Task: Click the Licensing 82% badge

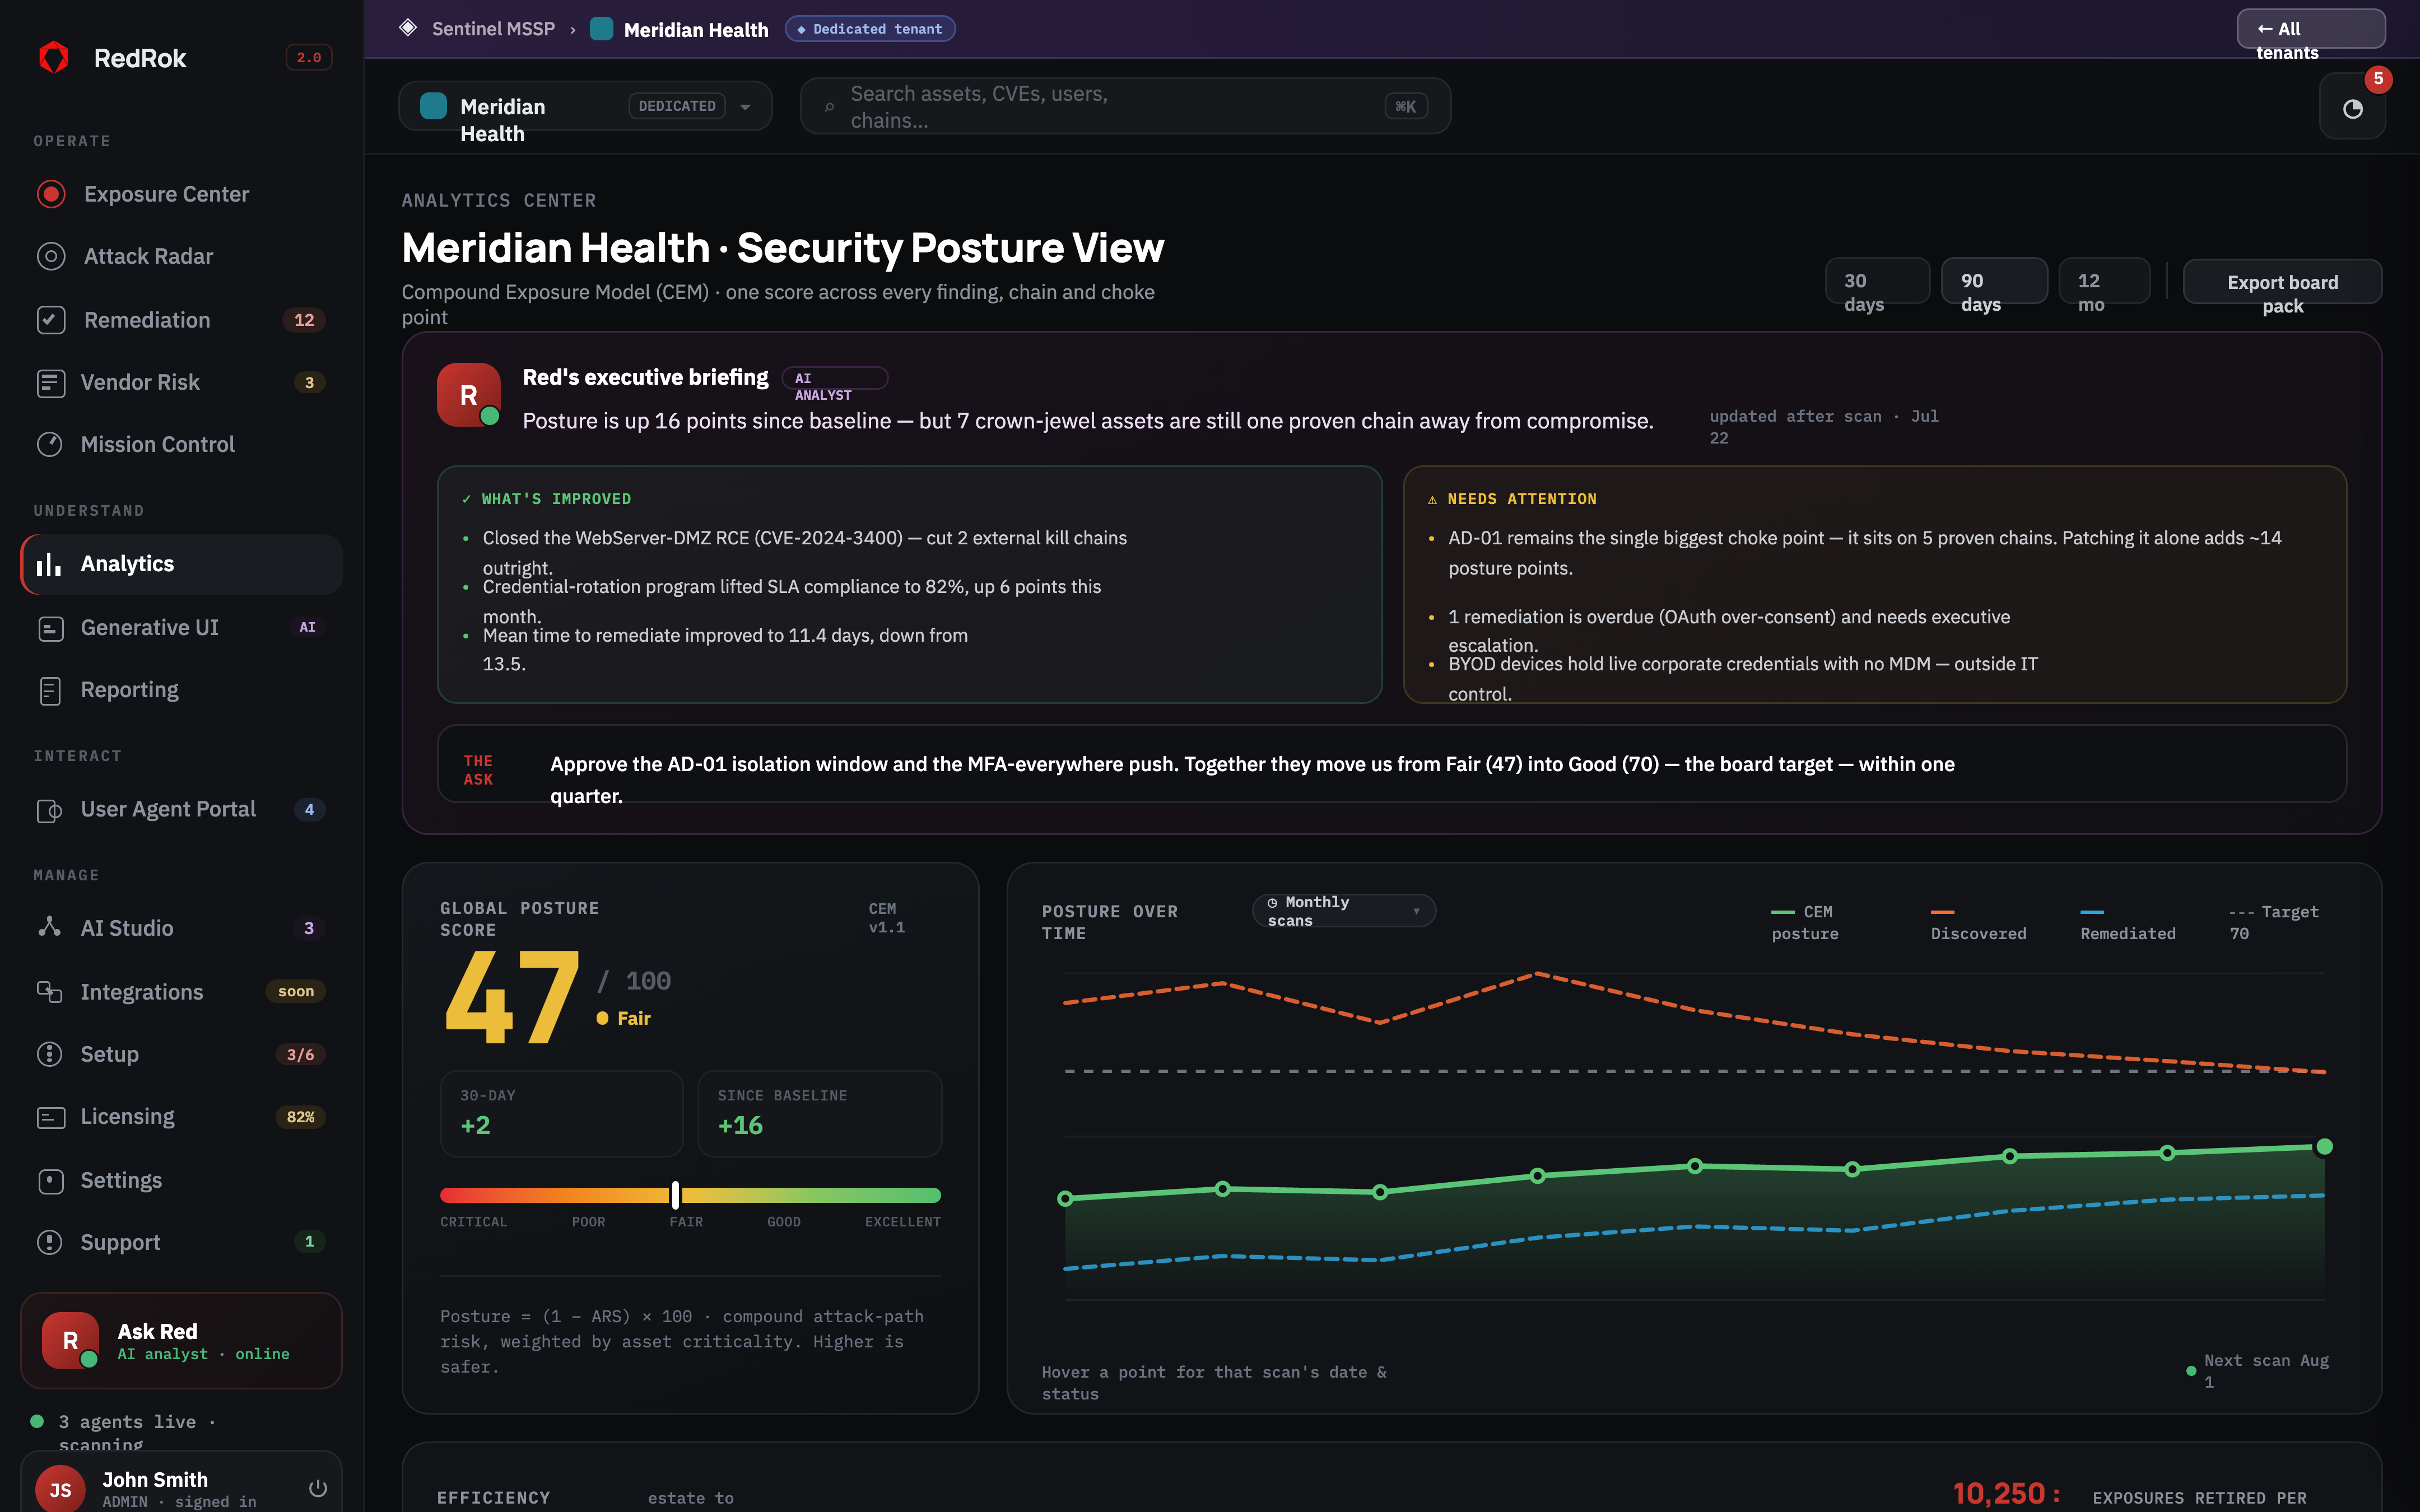Action: 301,1117
